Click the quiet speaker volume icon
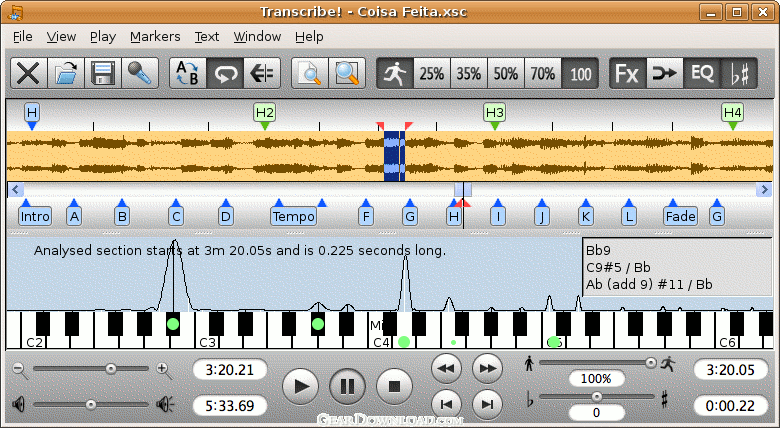 point(18,404)
